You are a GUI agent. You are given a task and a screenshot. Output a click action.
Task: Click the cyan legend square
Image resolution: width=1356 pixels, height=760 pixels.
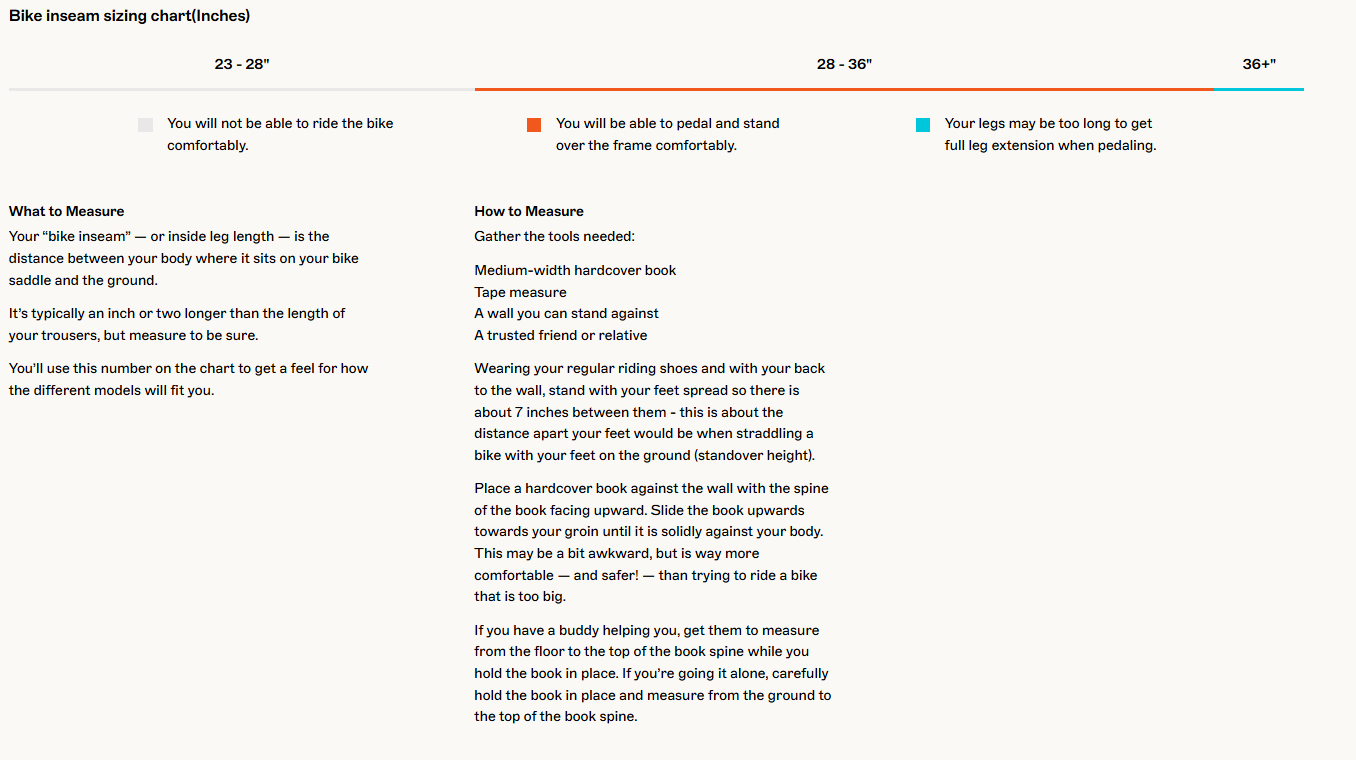(x=923, y=125)
